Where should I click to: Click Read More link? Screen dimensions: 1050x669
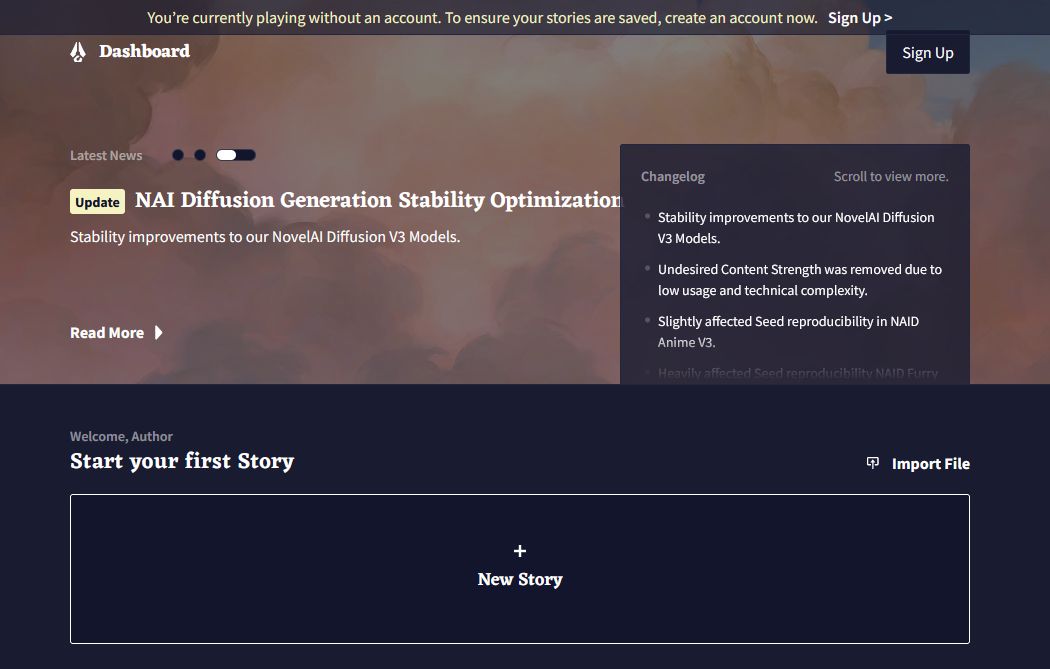[x=107, y=333]
